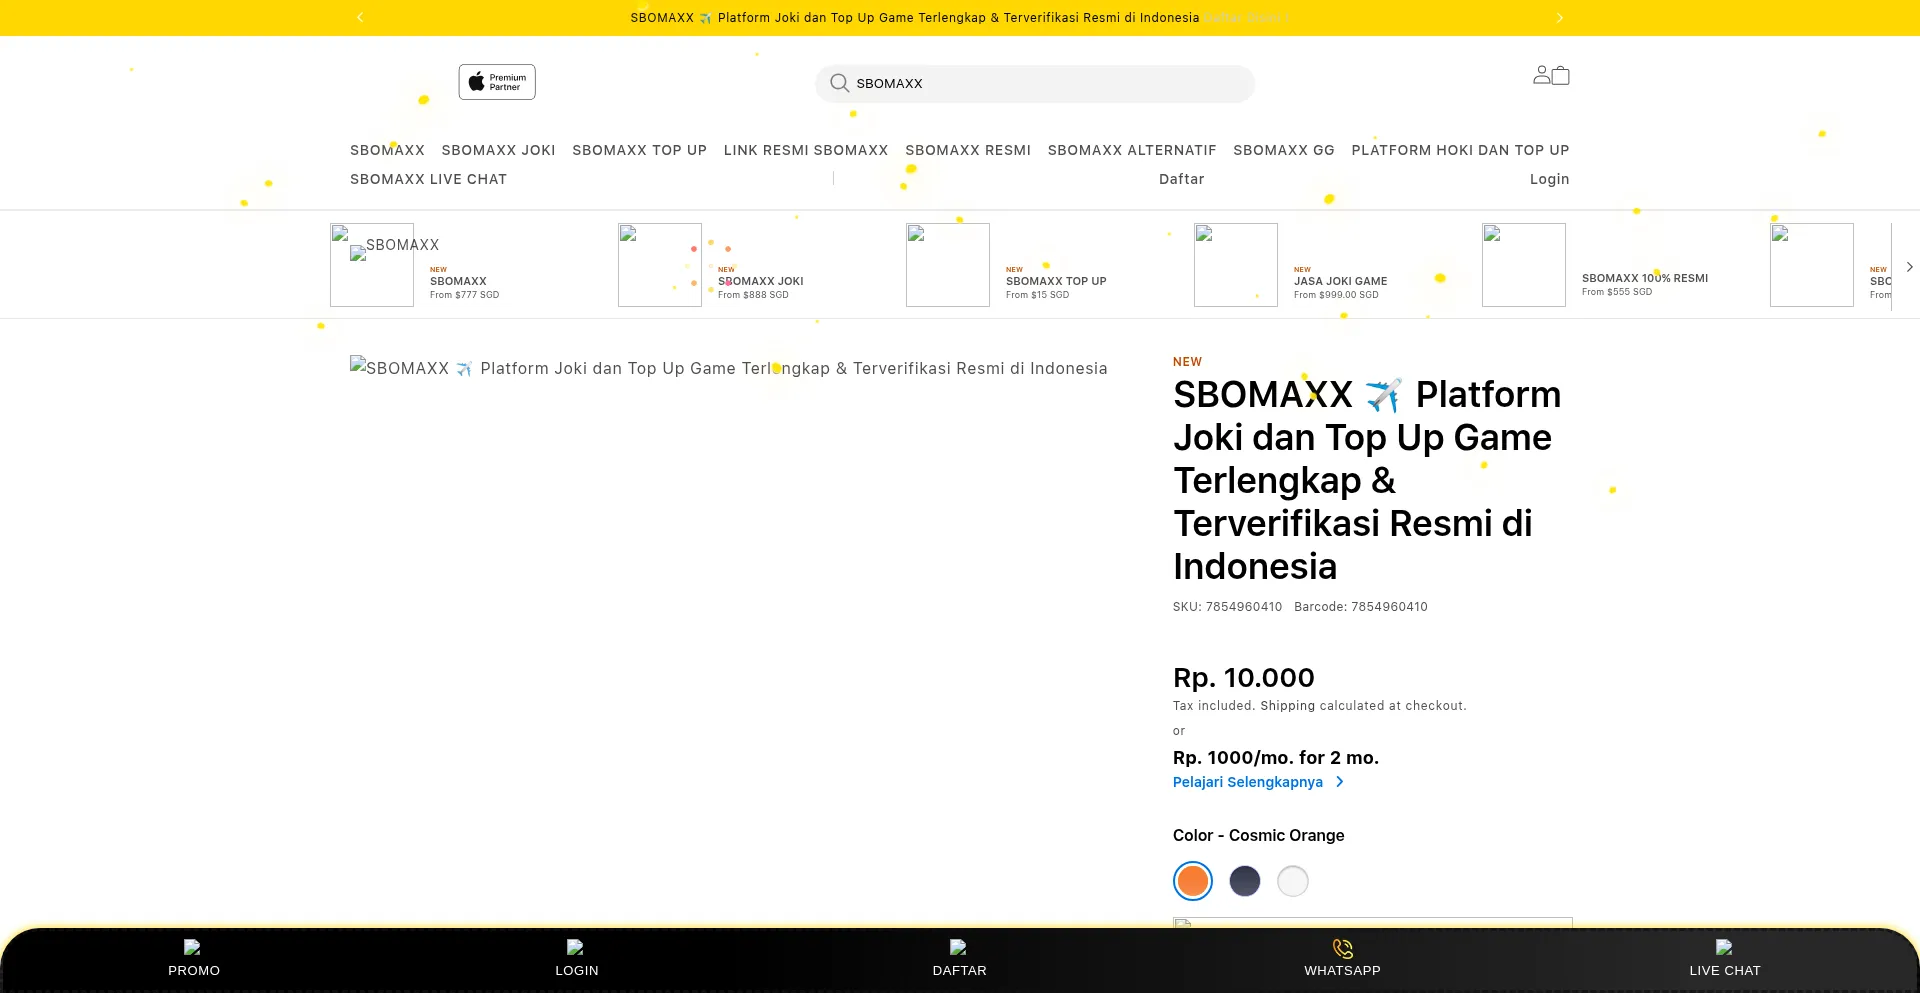
Task: Click the next announcement arrow in yellow bar
Action: (x=1559, y=18)
